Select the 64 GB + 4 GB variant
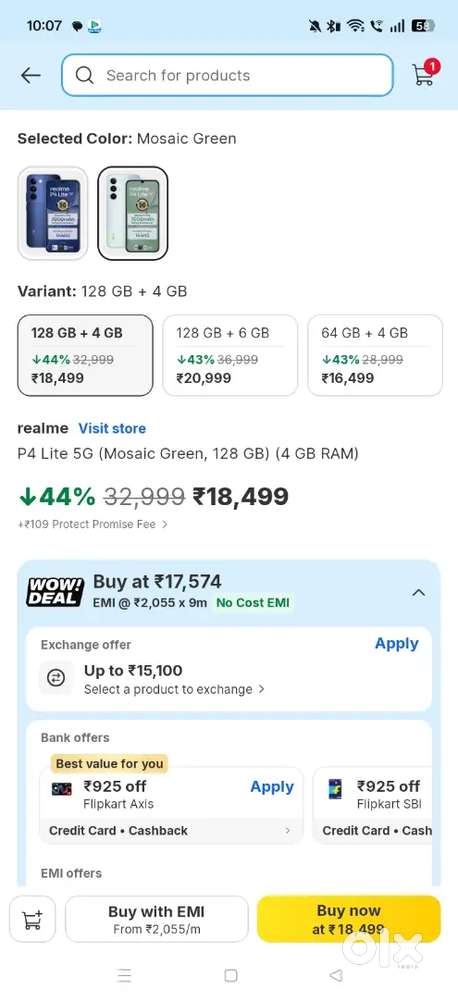This screenshot has width=458, height=999. [375, 356]
